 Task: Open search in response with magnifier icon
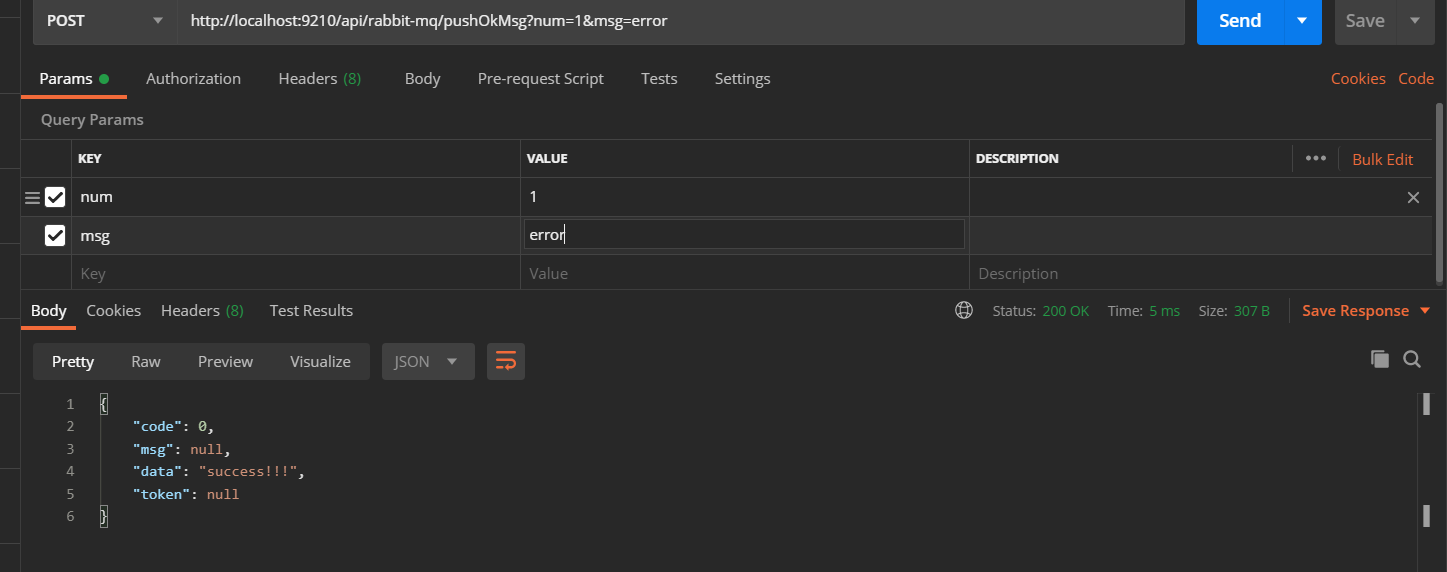1412,360
